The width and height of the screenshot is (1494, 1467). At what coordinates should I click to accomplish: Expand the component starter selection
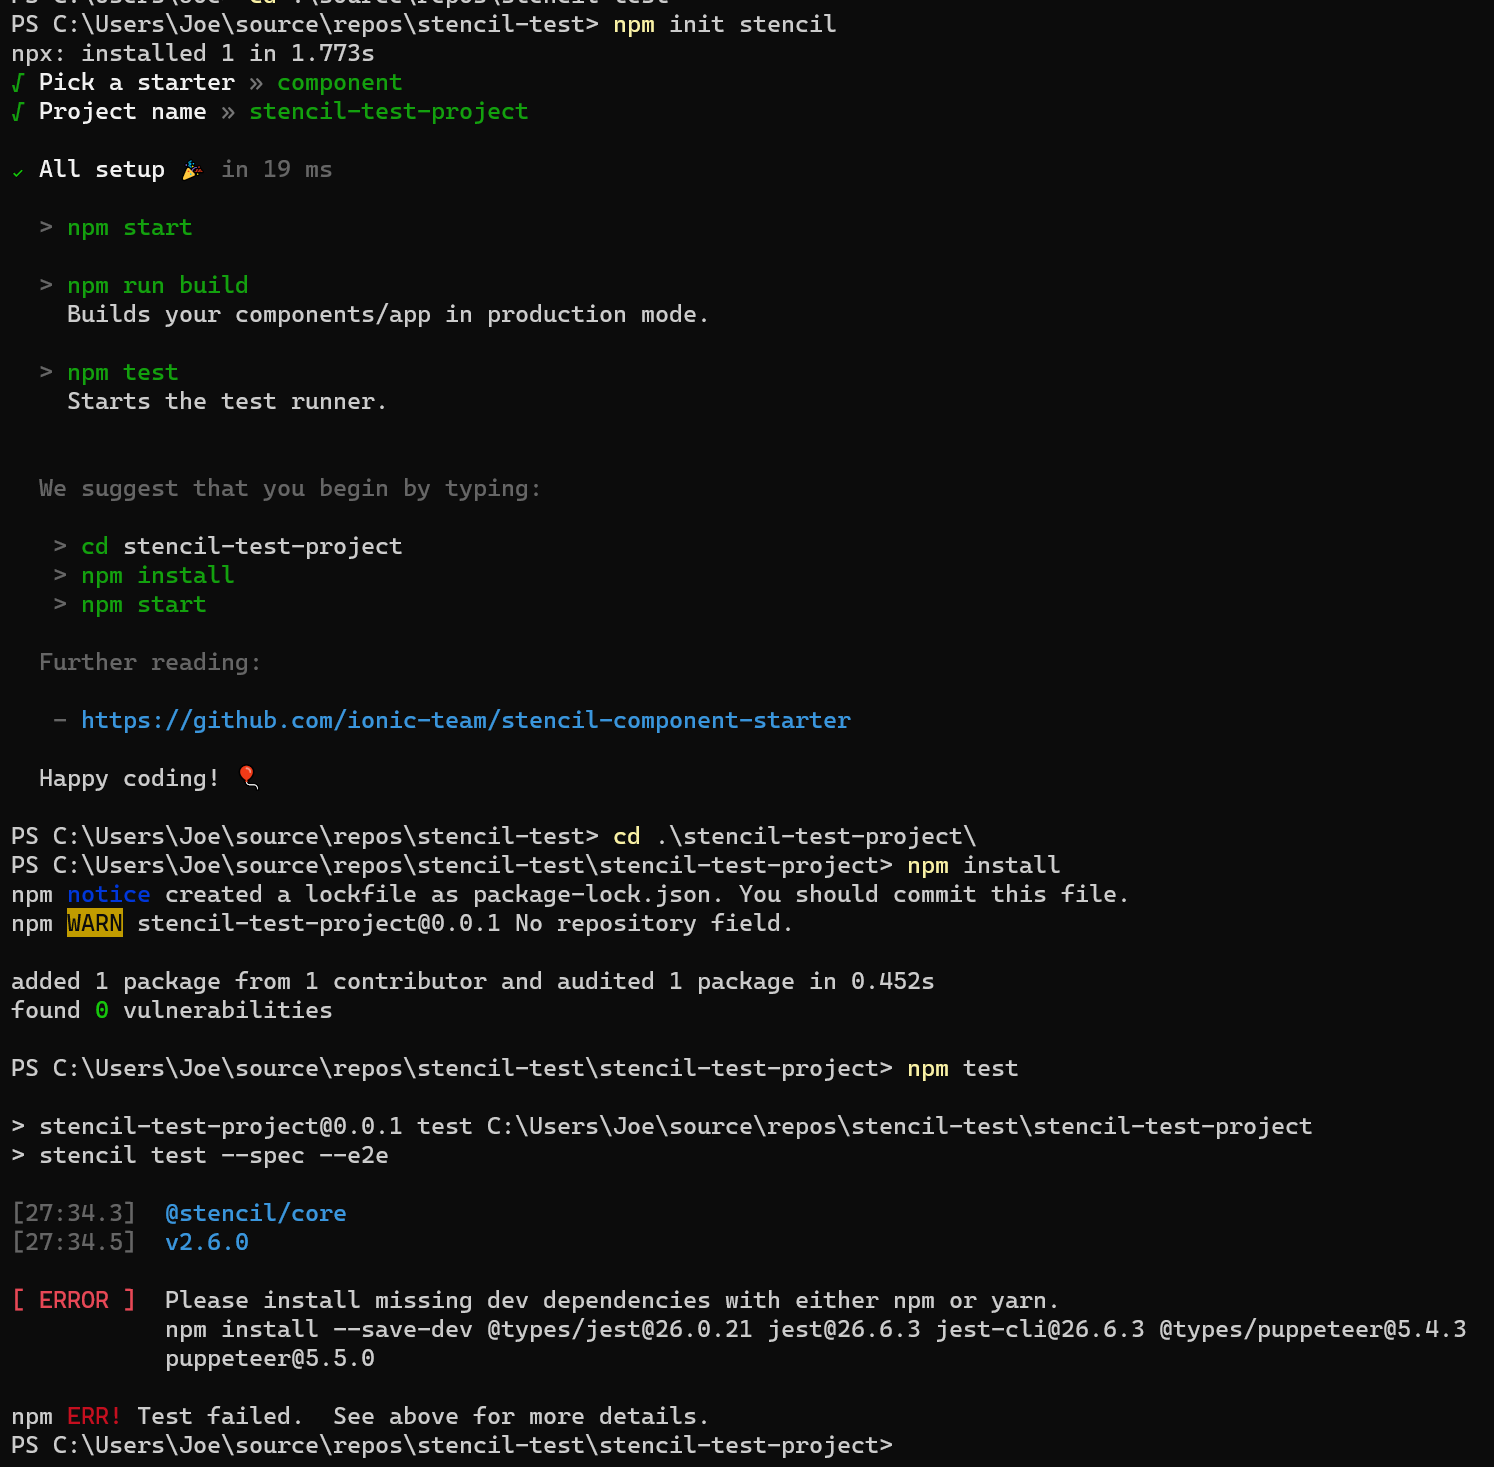pos(340,82)
